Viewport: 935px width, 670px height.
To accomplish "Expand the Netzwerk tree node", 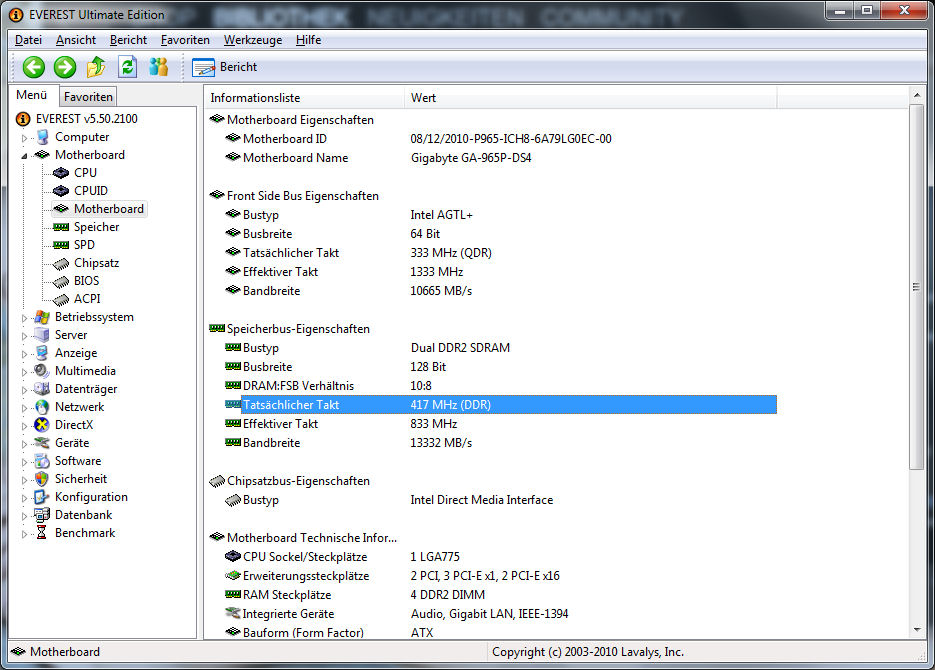I will pyautogui.click(x=24, y=408).
